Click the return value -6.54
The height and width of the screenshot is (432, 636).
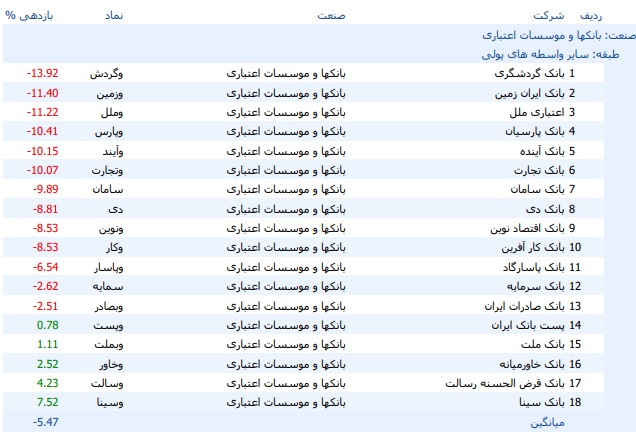[45, 267]
